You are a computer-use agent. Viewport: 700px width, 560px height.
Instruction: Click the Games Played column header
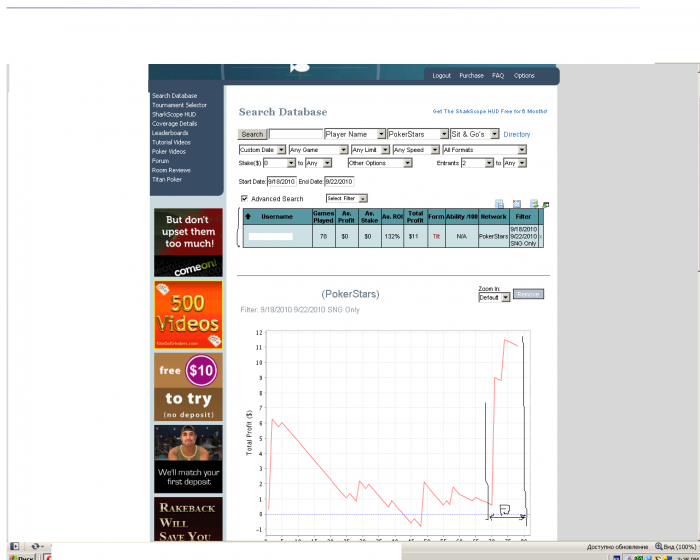pyautogui.click(x=323, y=217)
